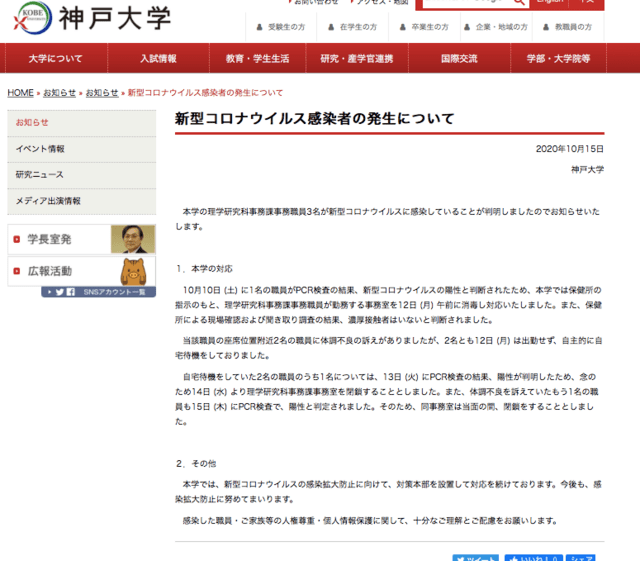
Task: Open the 入試情報 menu
Action: [x=158, y=58]
